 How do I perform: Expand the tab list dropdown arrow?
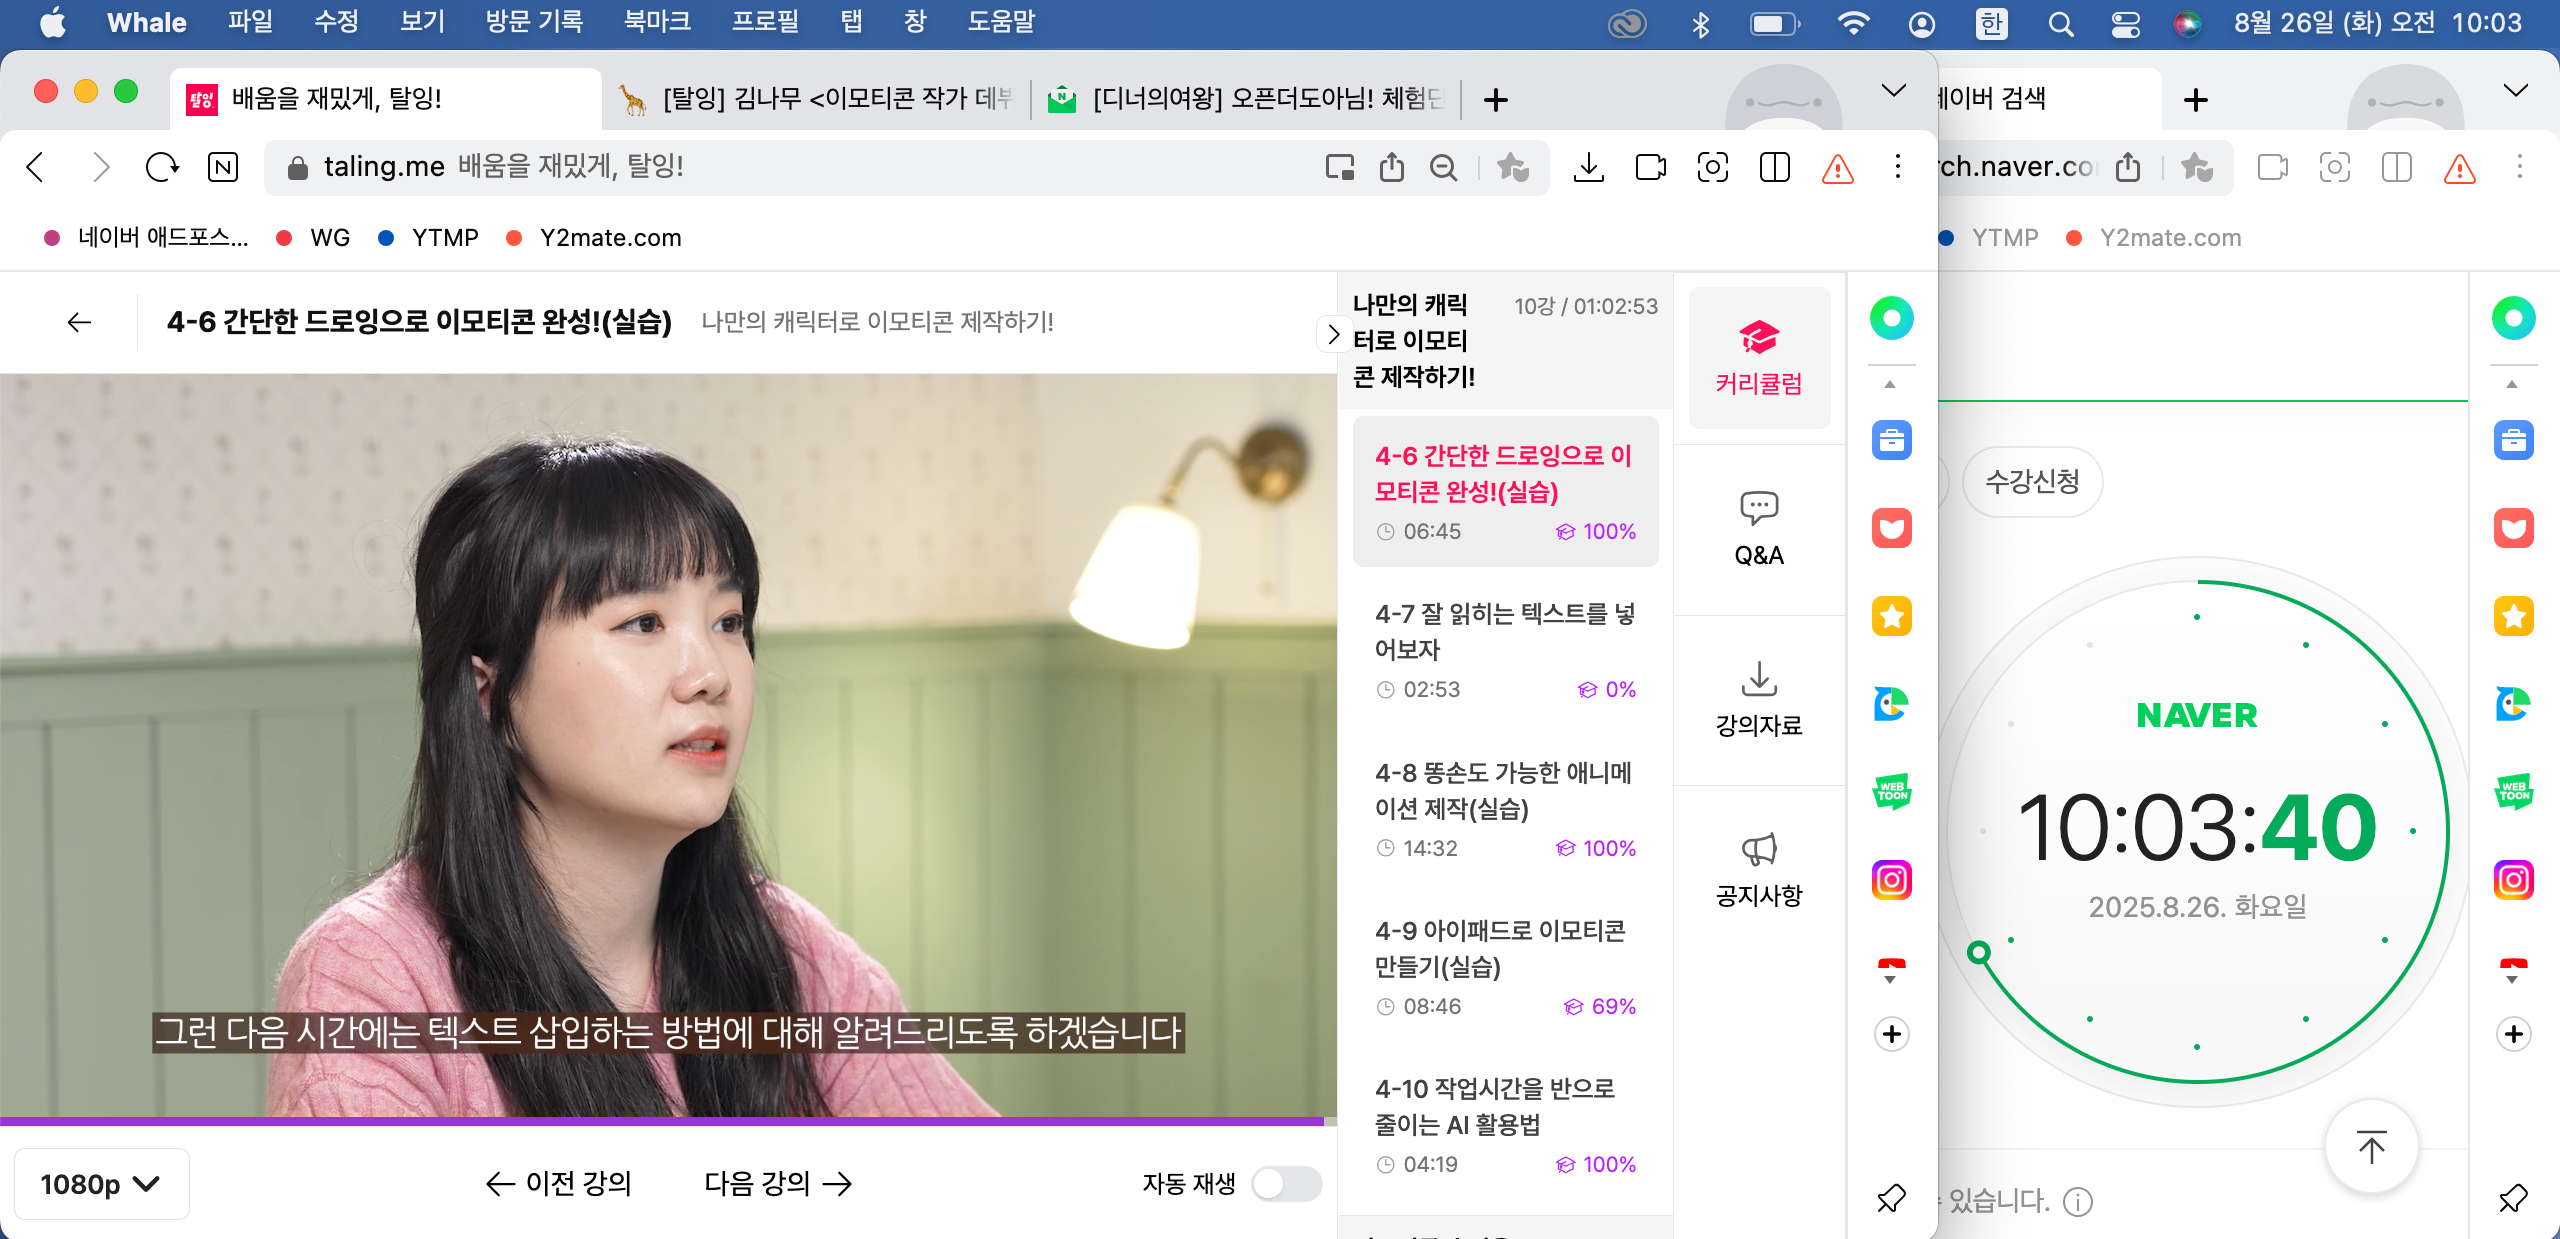[1893, 91]
